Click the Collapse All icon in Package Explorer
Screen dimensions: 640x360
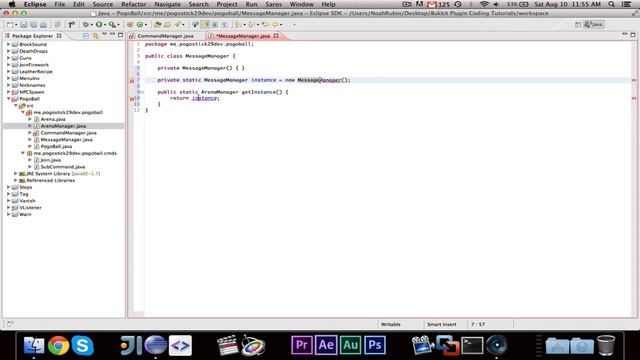click(86, 36)
